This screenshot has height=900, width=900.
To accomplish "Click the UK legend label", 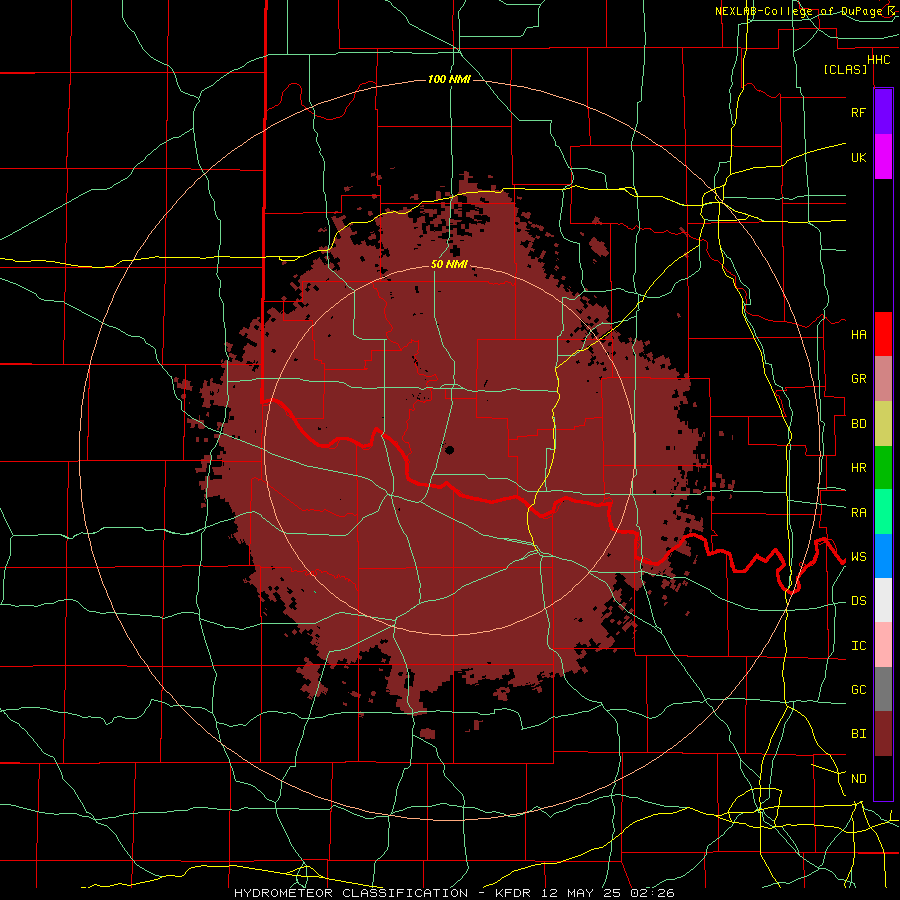I will [858, 157].
